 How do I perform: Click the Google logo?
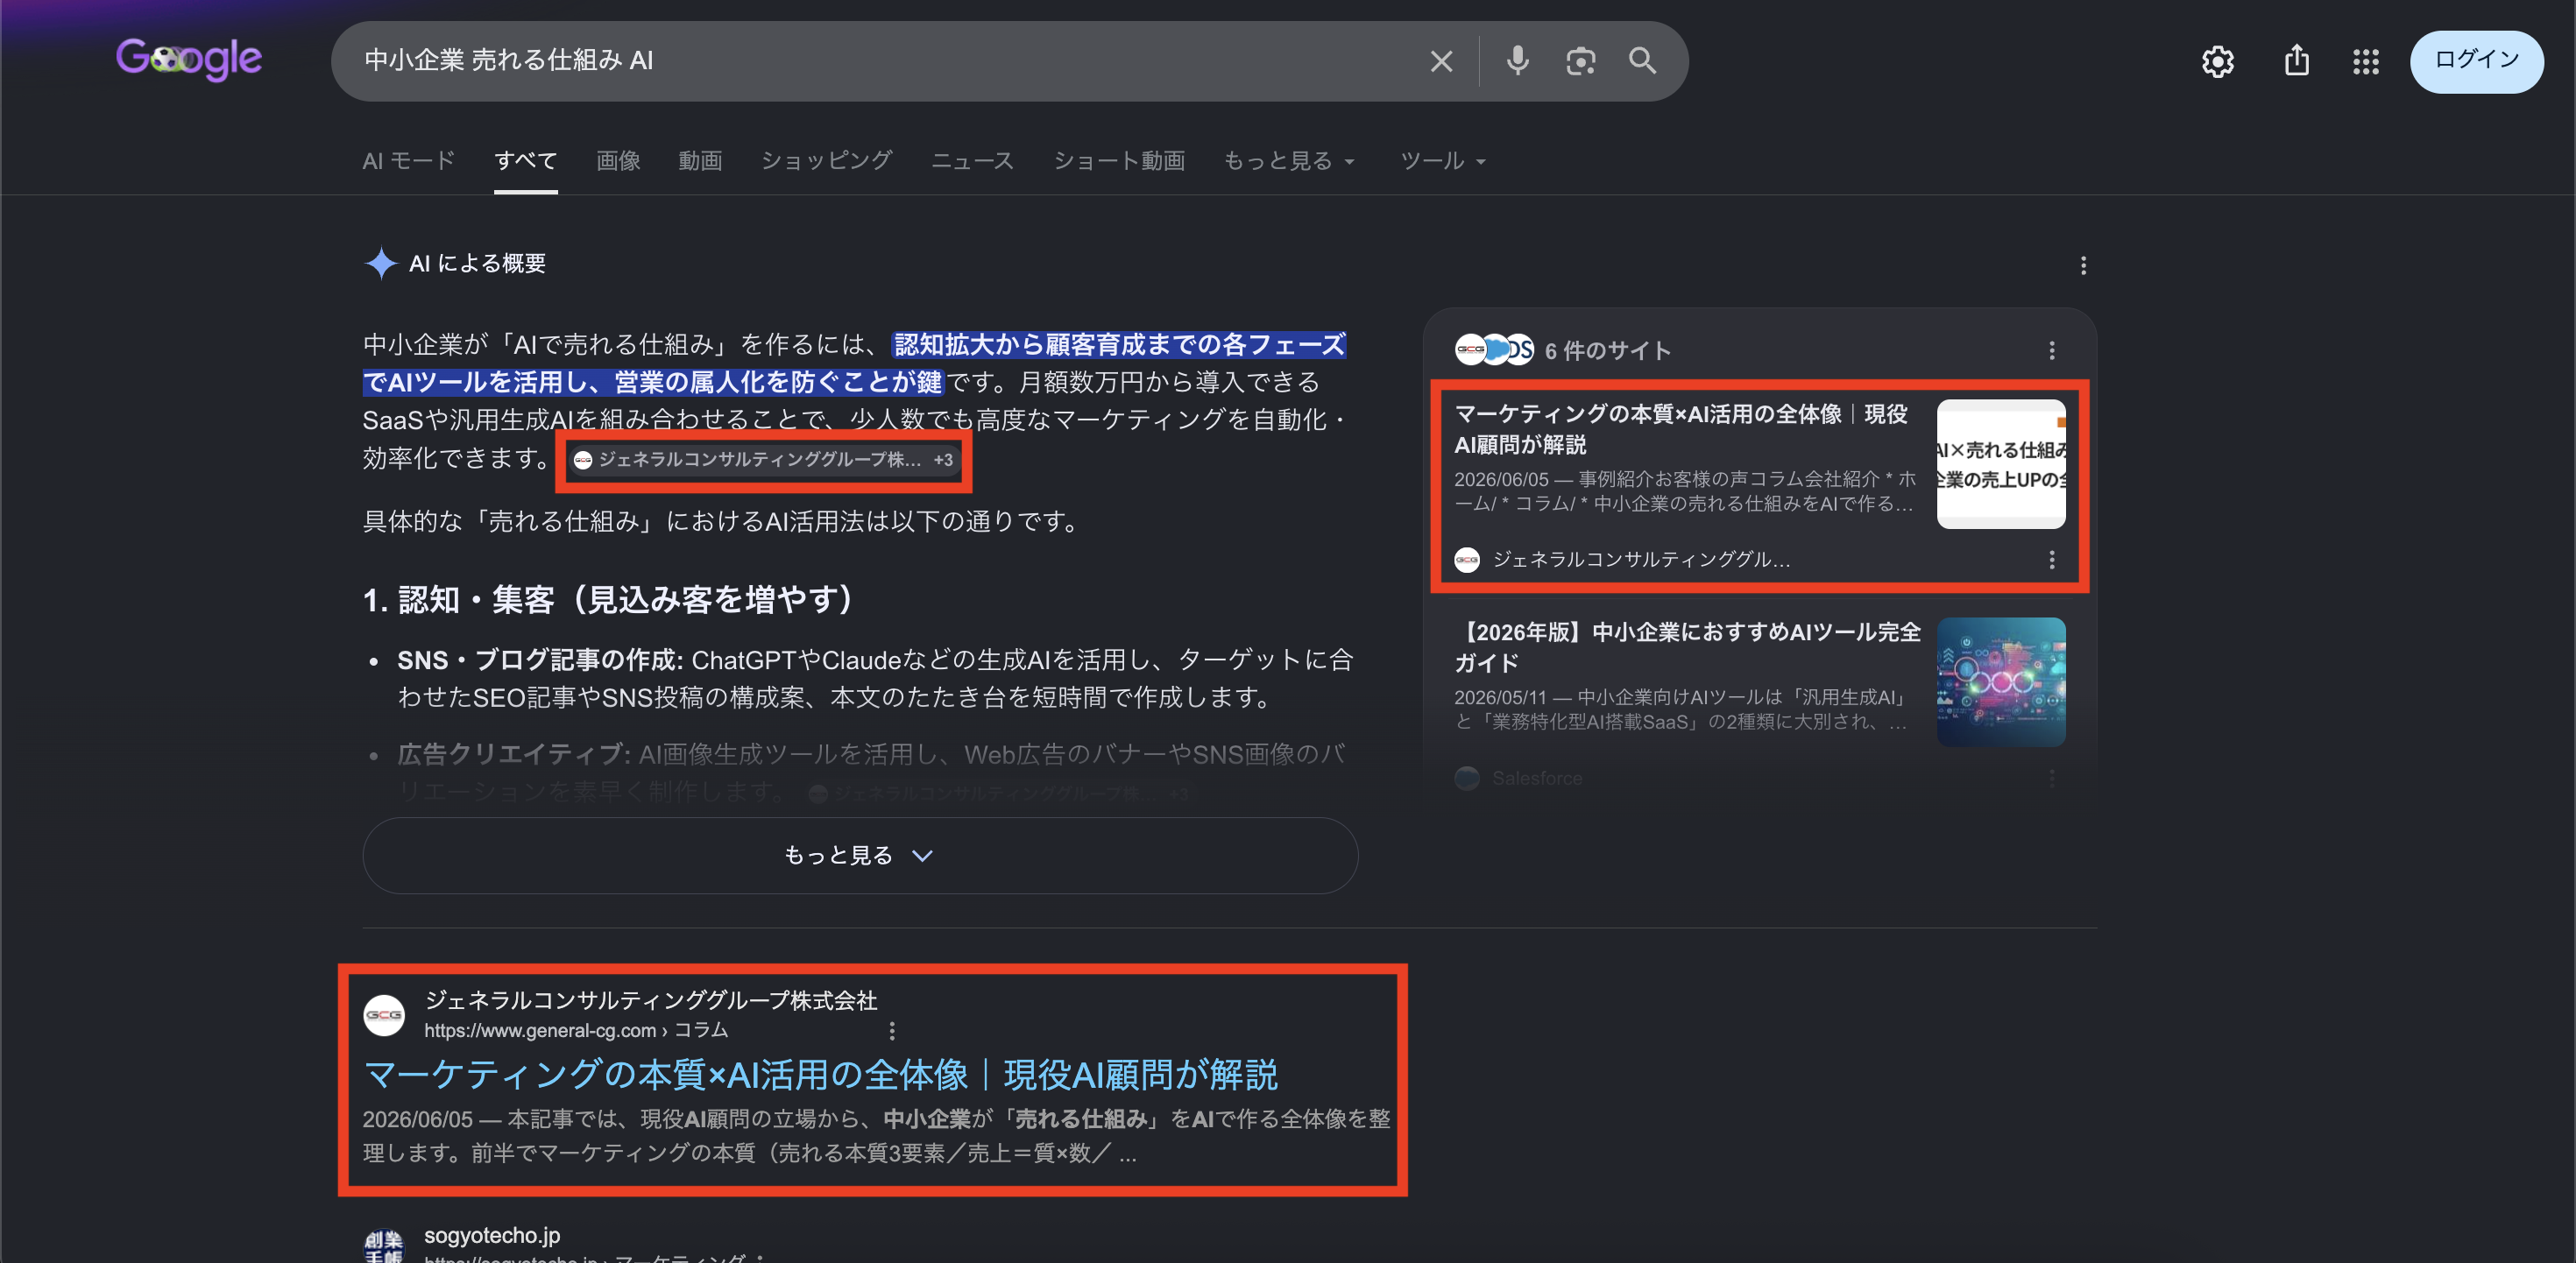[x=188, y=59]
